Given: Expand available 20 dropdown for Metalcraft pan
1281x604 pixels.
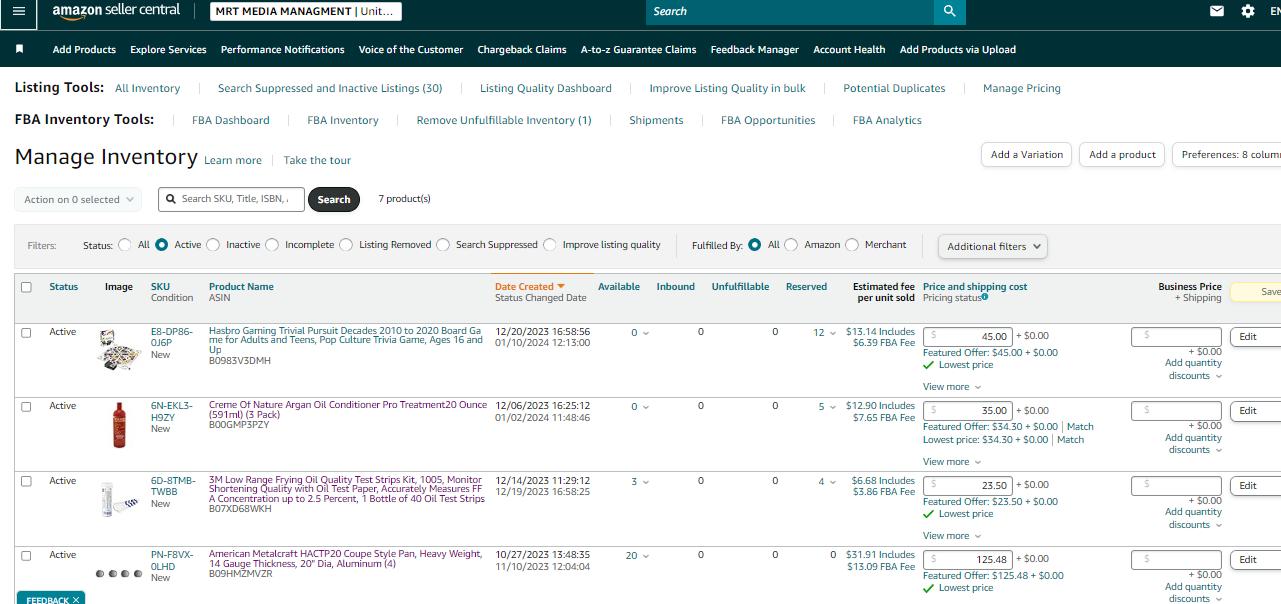Looking at the screenshot, I should click(638, 556).
